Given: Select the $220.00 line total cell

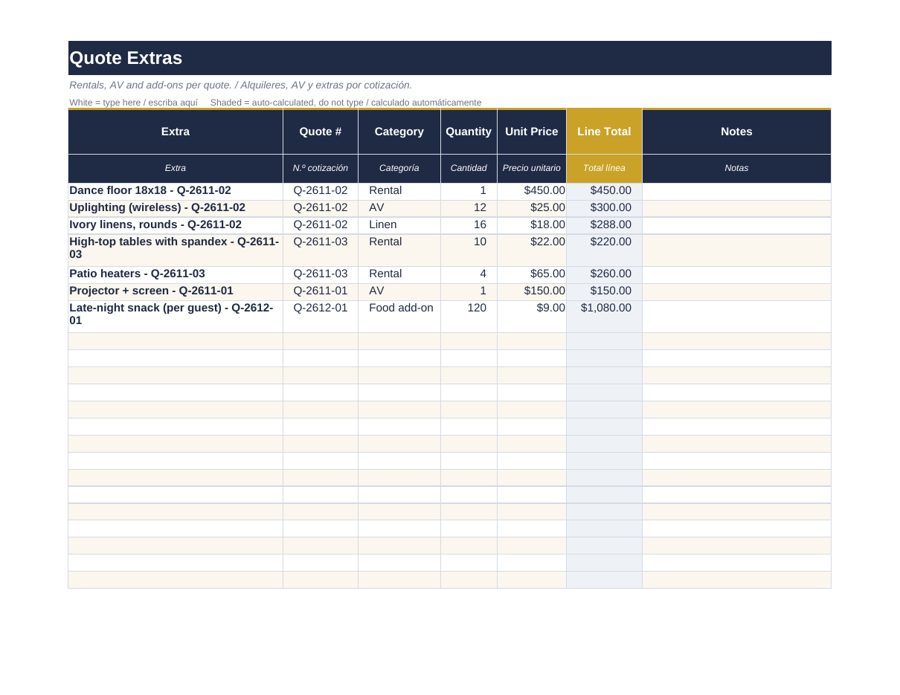Looking at the screenshot, I should pyautogui.click(x=604, y=250).
